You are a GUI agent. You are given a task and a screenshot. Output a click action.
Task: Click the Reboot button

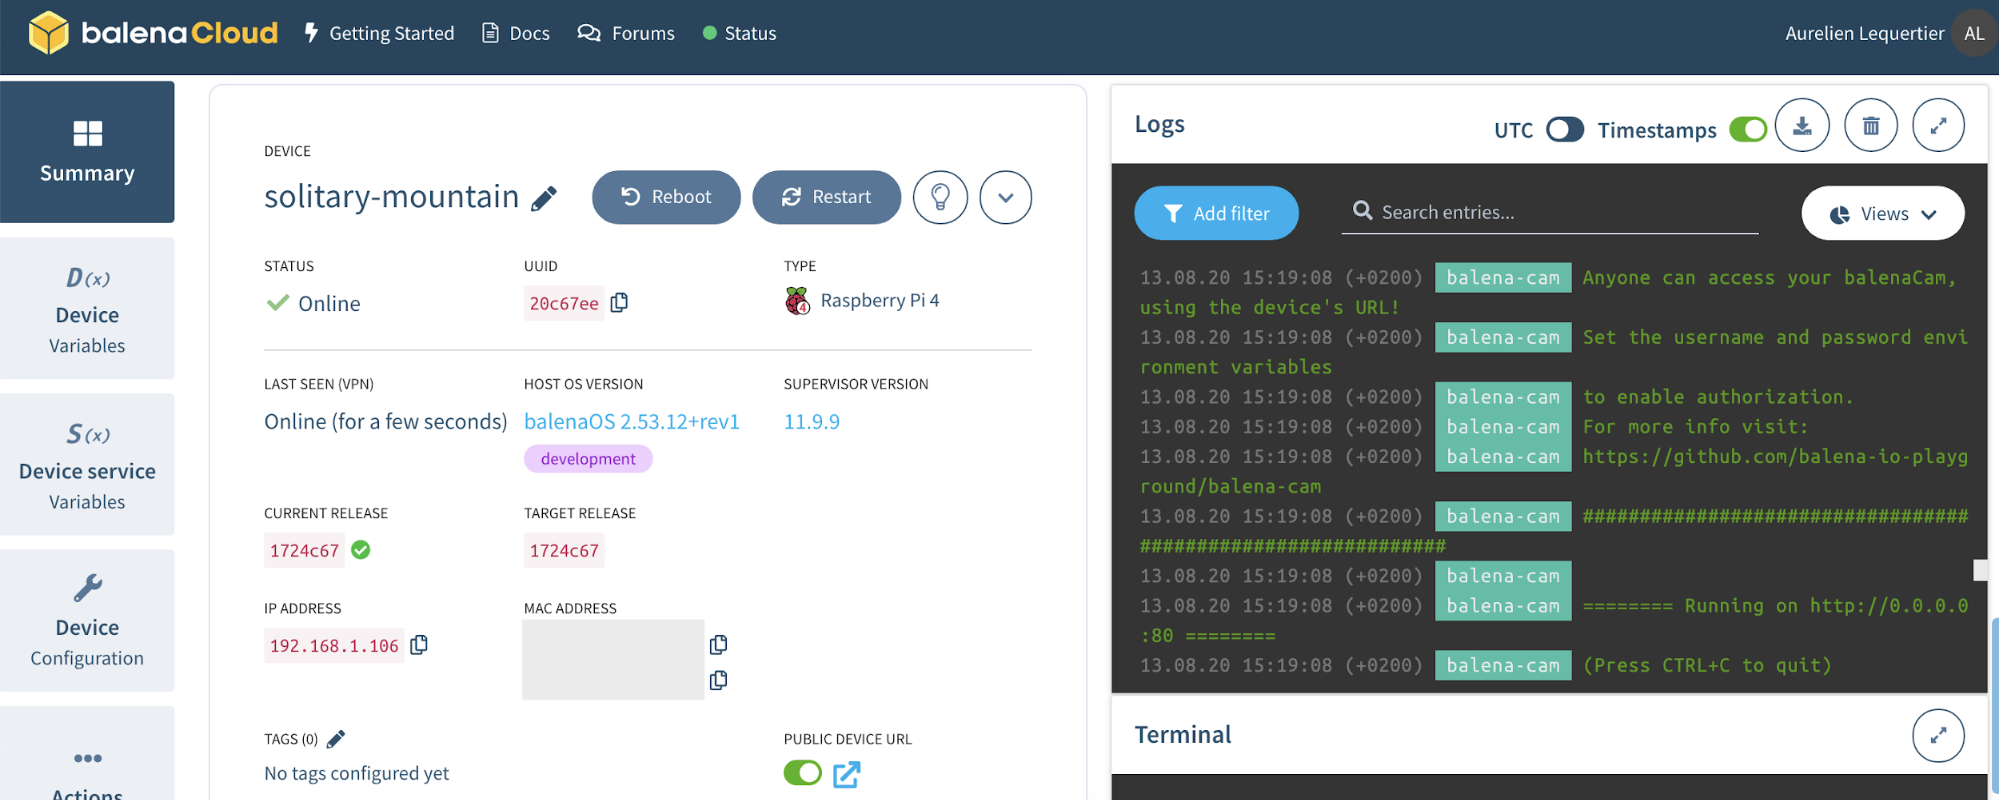(666, 197)
